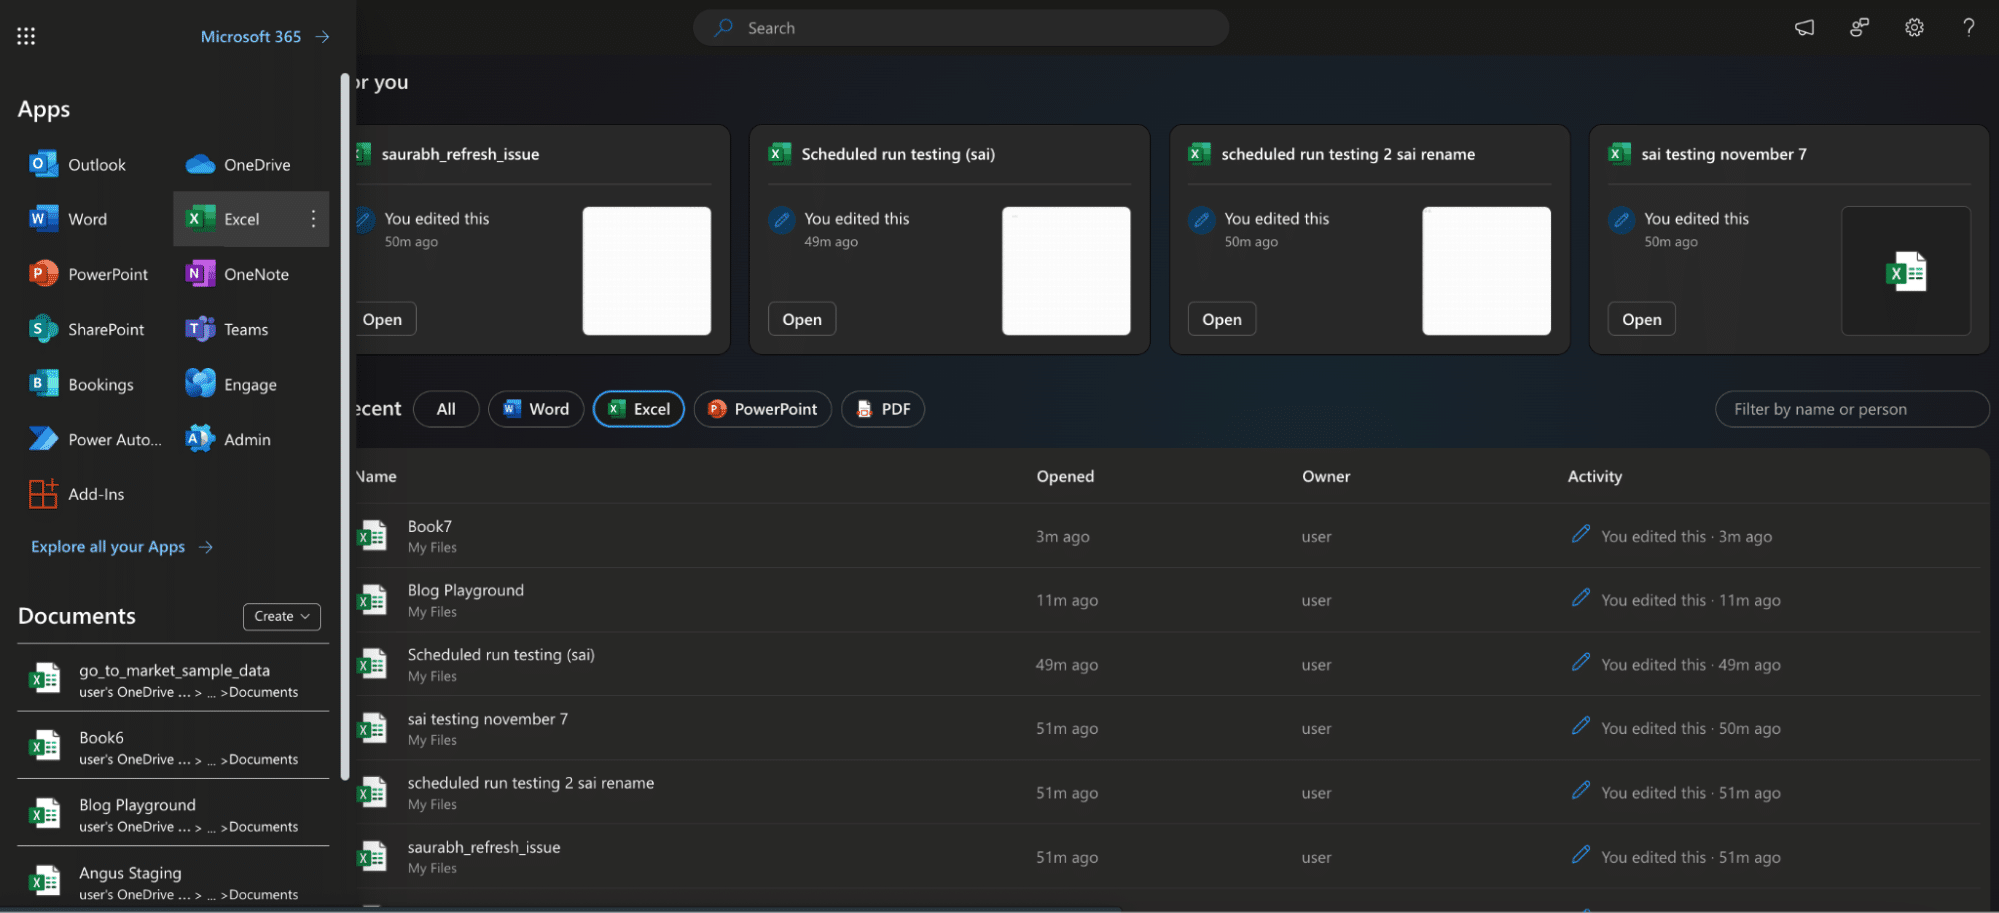This screenshot has width=1999, height=913.
Task: Click 'You edited this · 11m ago' activity
Action: coord(1690,600)
